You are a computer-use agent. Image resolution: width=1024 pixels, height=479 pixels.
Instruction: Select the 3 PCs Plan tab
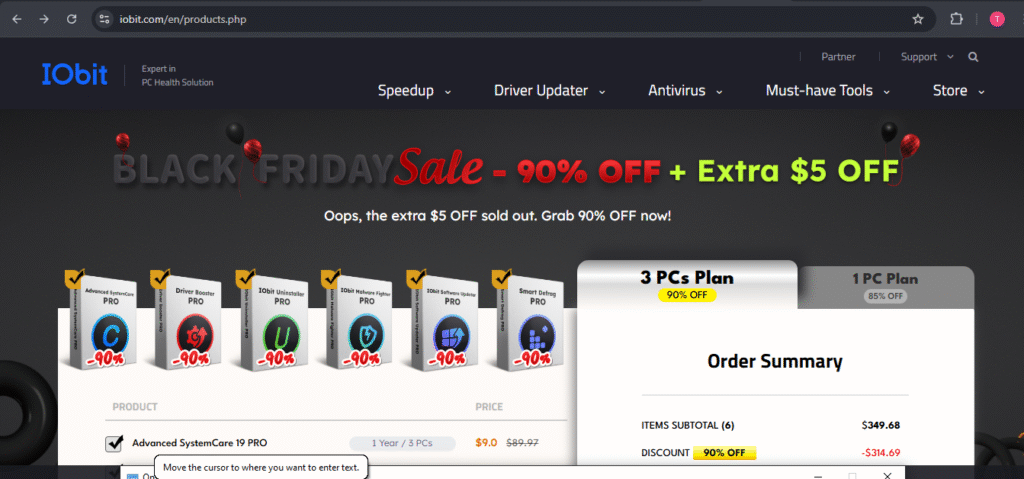coord(687,284)
